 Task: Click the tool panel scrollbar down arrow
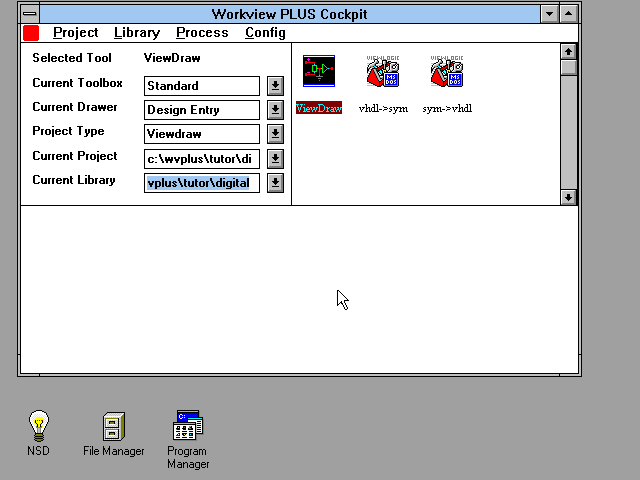[x=568, y=197]
